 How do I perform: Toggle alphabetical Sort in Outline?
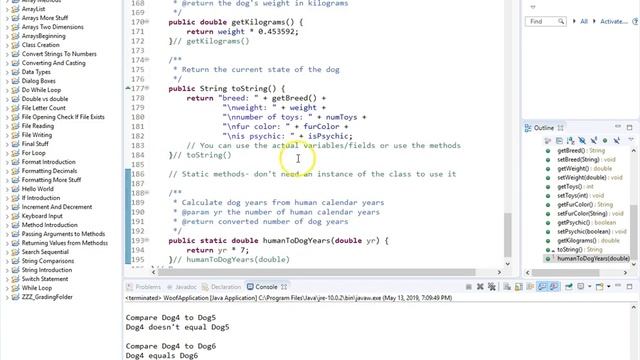(571, 140)
